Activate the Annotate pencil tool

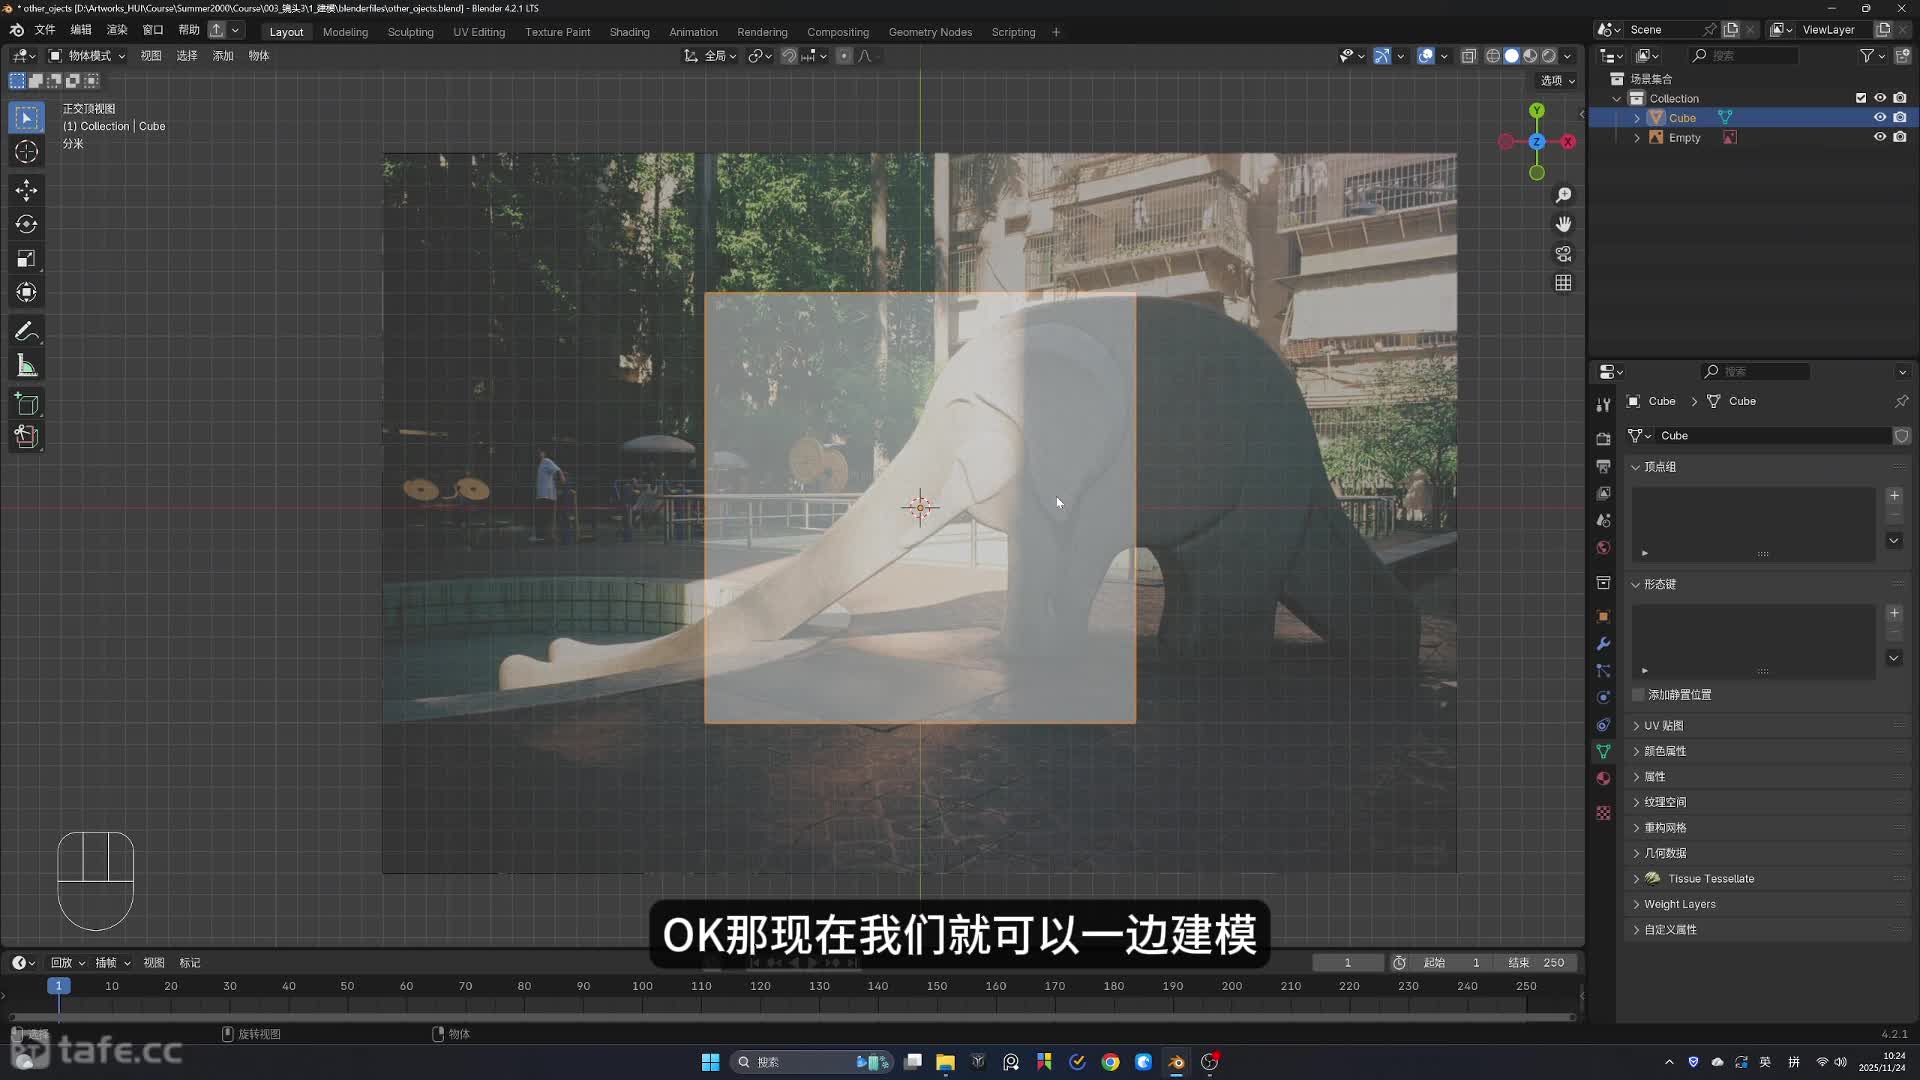[x=27, y=331]
